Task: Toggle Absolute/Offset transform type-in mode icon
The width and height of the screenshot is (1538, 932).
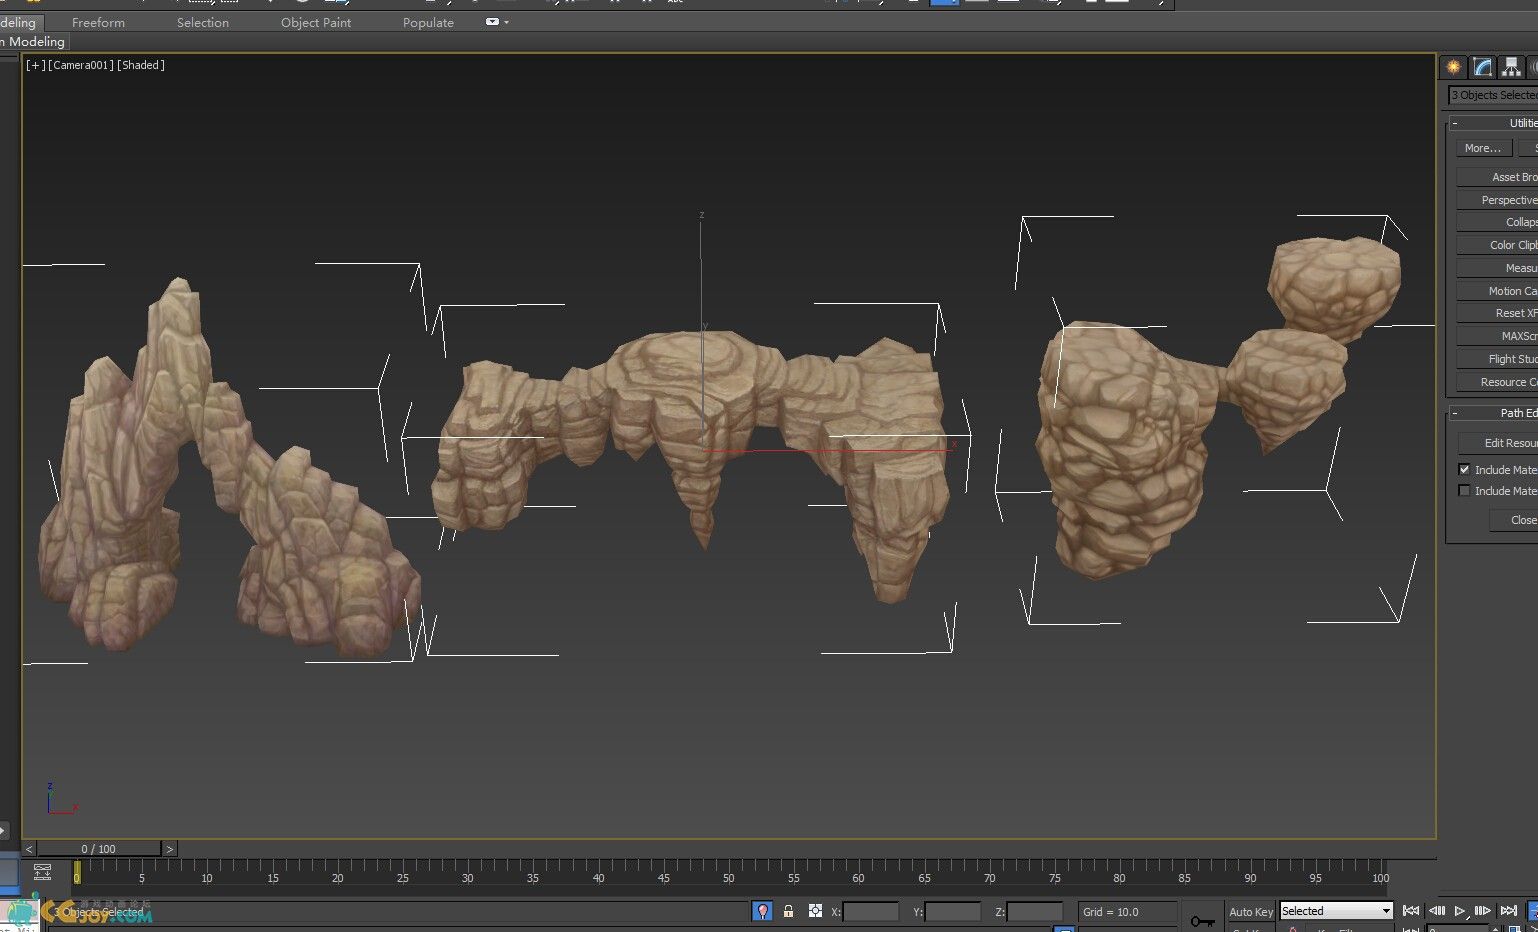Action: click(815, 911)
